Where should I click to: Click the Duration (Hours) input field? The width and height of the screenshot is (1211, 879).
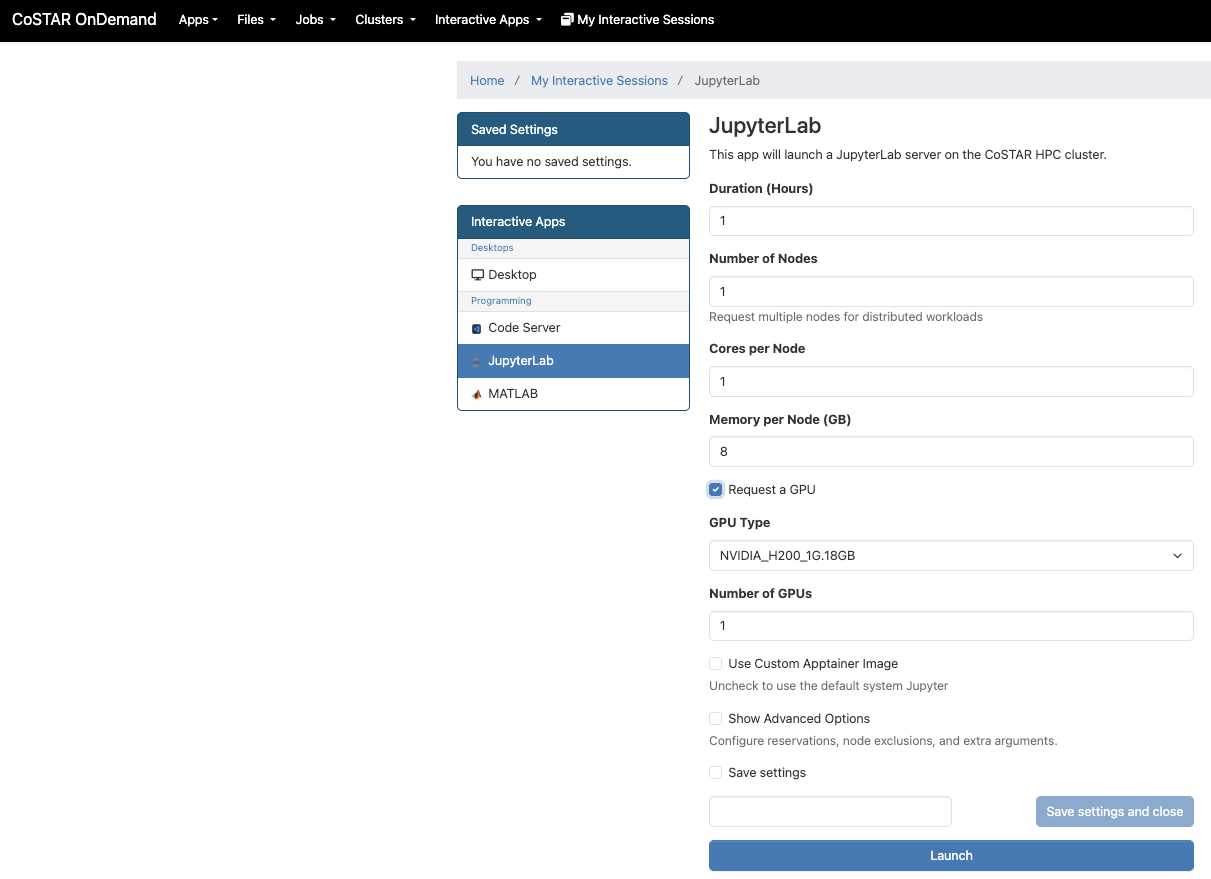point(951,221)
